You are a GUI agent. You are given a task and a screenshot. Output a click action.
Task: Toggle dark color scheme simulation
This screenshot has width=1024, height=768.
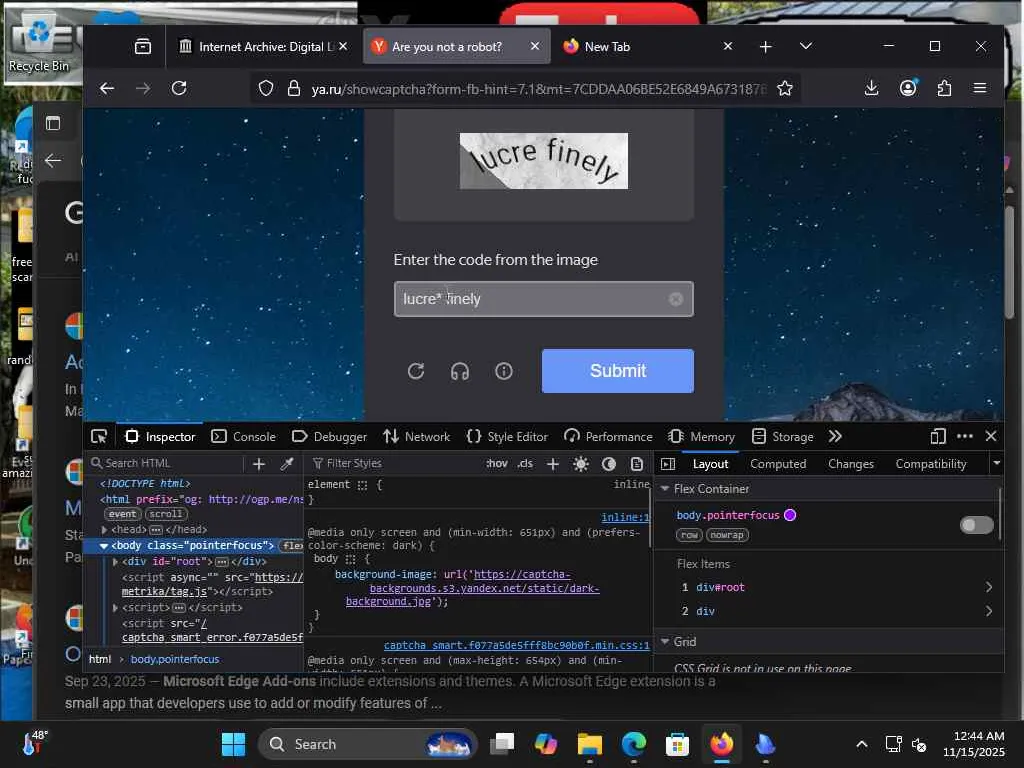[x=609, y=464]
